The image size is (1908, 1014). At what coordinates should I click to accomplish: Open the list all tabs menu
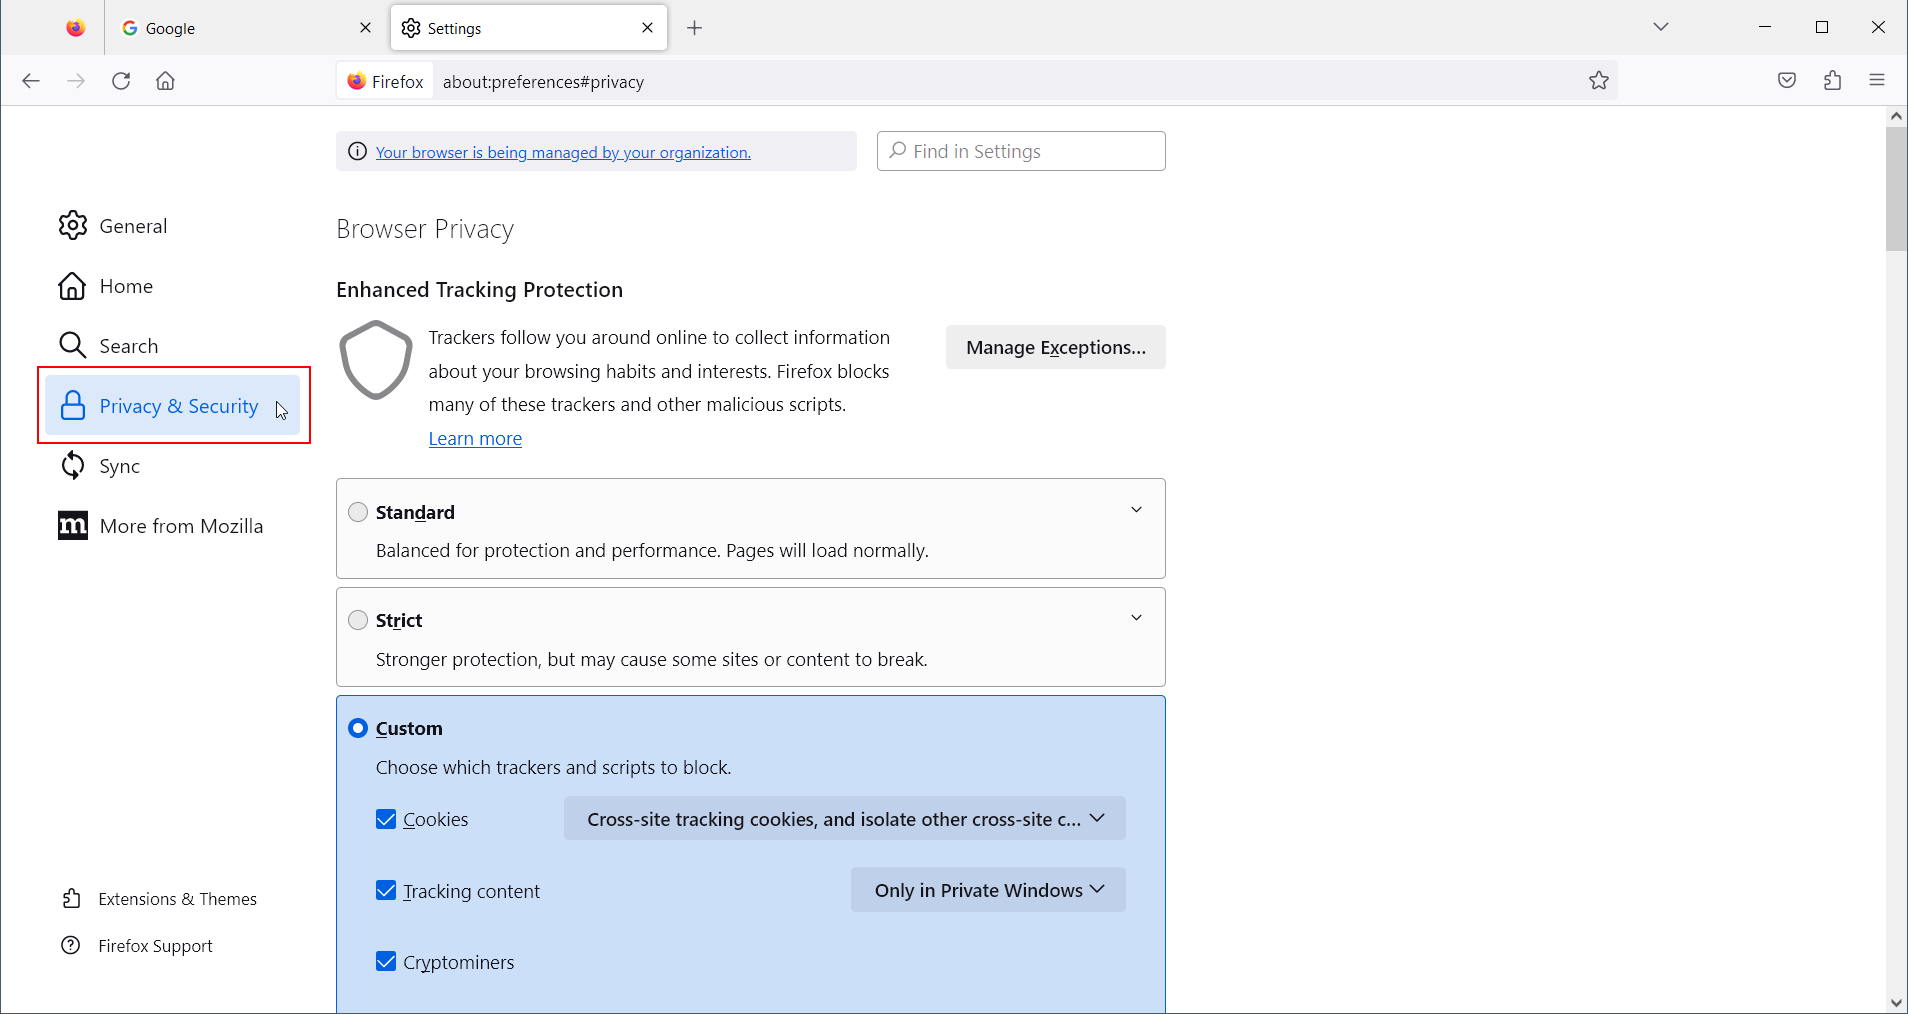point(1661,27)
